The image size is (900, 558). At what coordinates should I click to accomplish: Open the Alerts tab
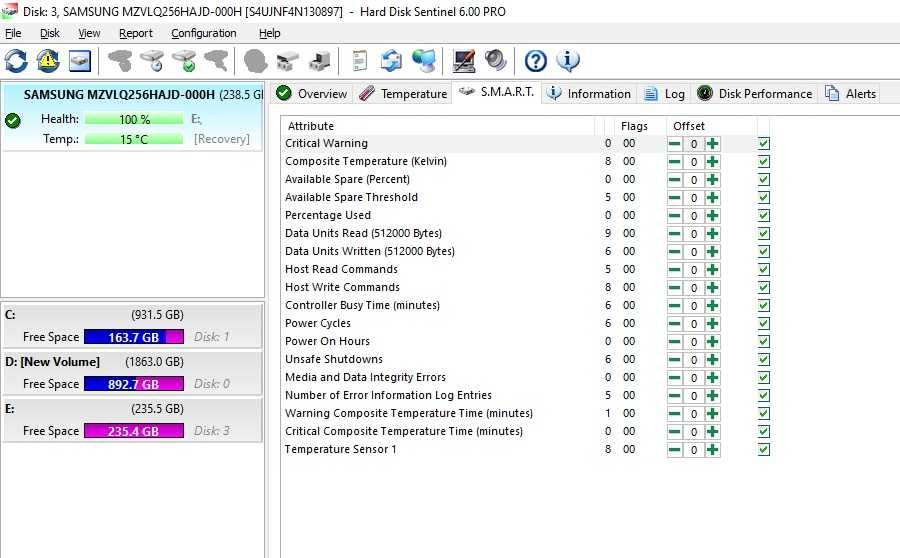pos(851,94)
